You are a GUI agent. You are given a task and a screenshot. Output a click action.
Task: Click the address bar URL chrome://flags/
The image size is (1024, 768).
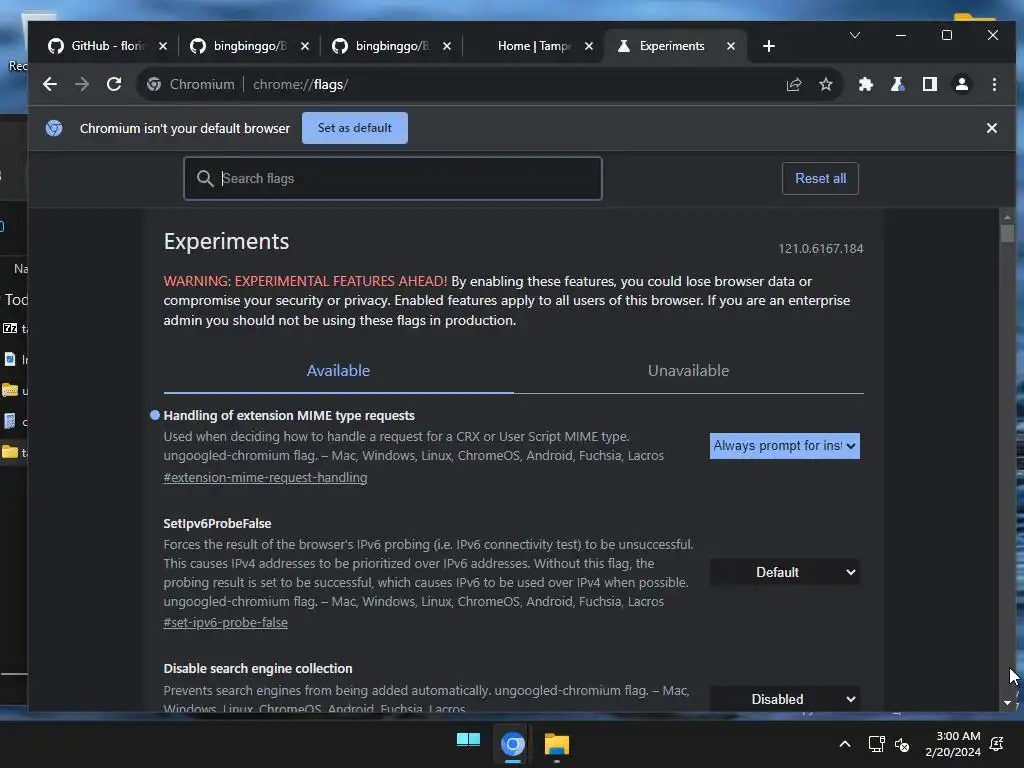click(300, 84)
